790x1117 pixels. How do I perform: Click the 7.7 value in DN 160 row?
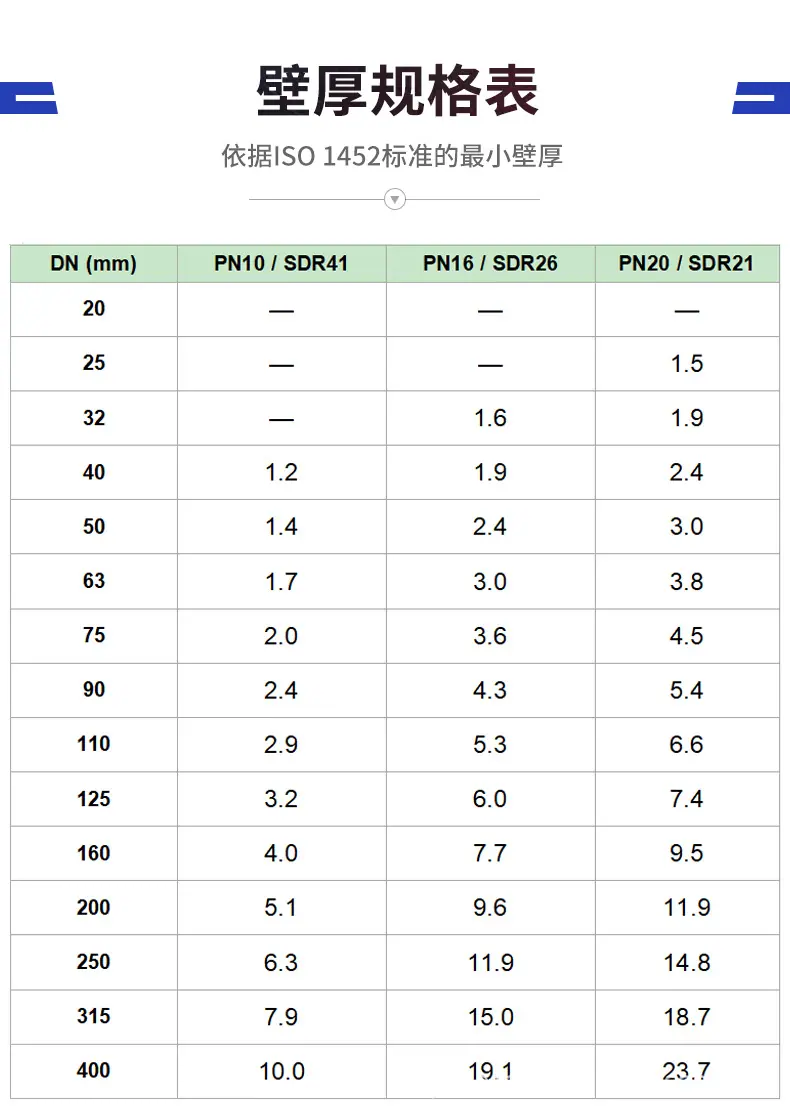pos(490,853)
